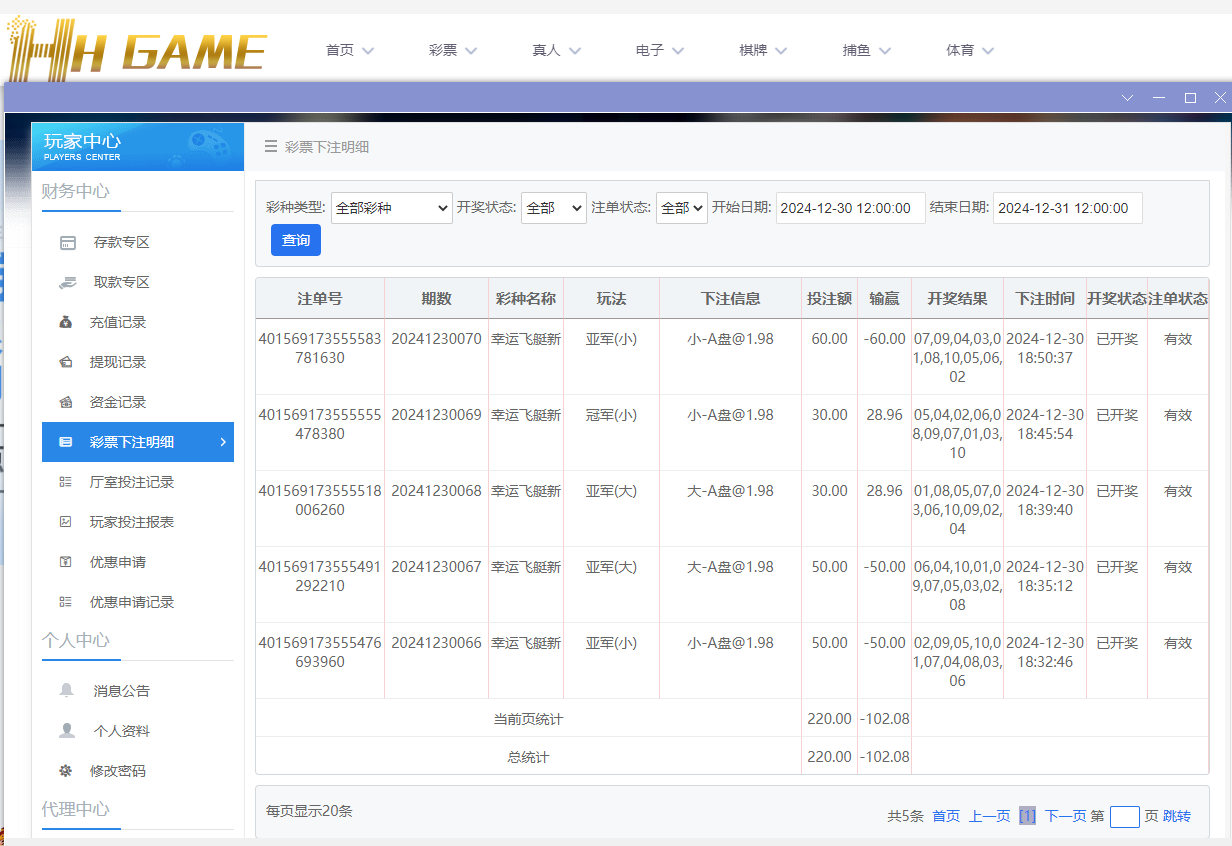Click the message announcement bell icon
1232x846 pixels.
point(67,690)
